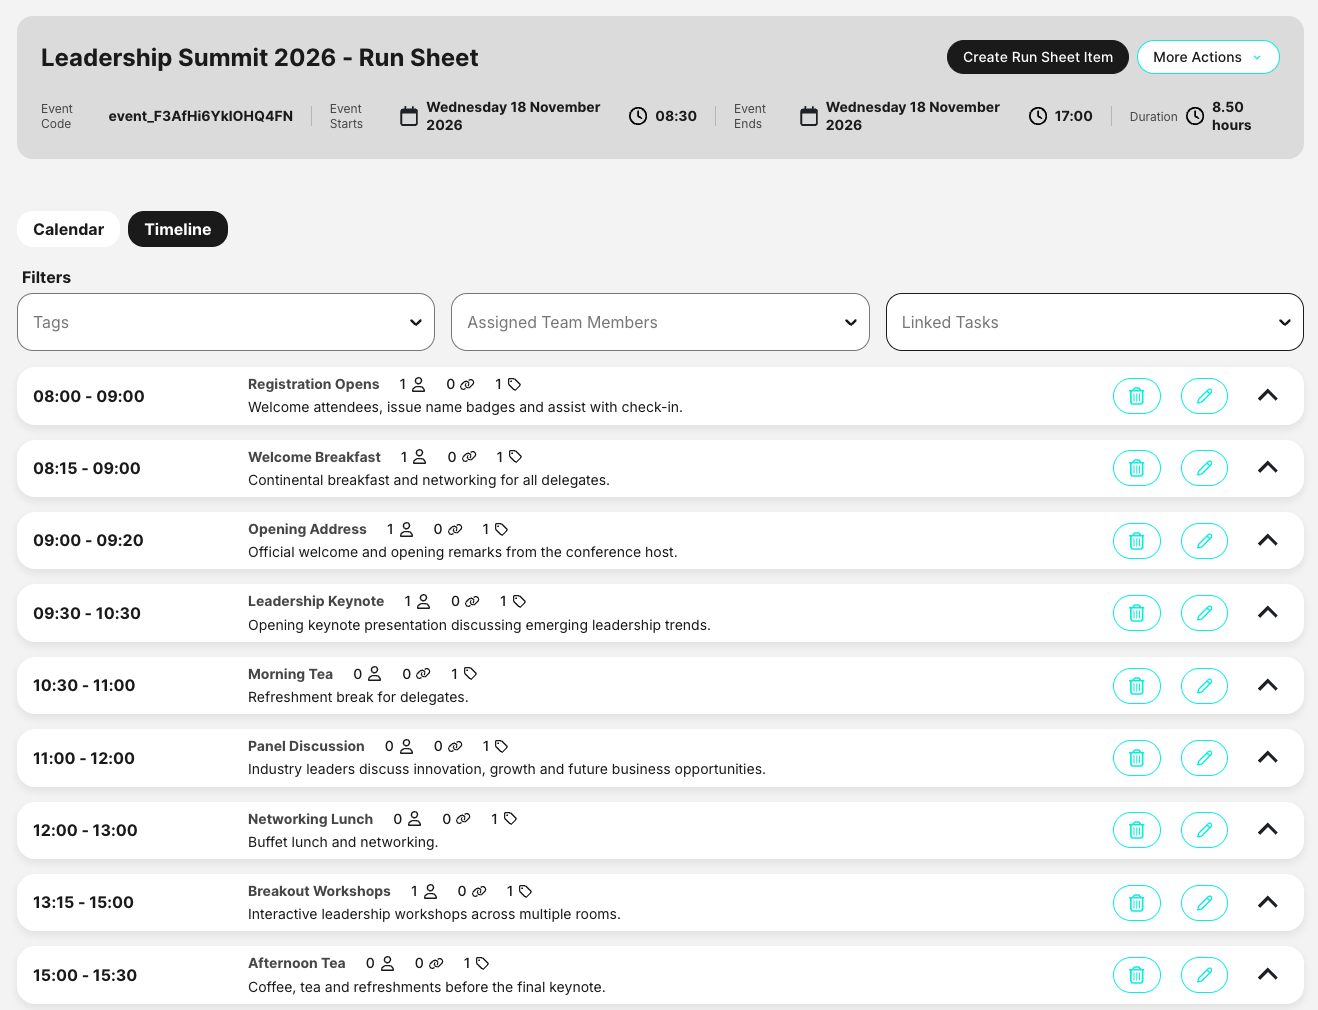The width and height of the screenshot is (1318, 1010).
Task: Open the Linked Tasks filter dropdown
Action: 1095,322
